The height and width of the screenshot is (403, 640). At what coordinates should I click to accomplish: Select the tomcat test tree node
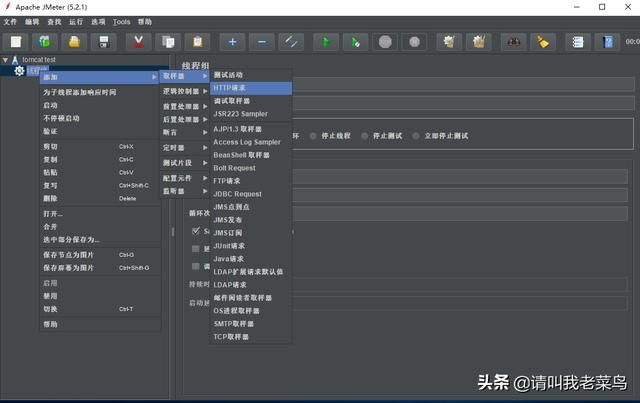coord(39,60)
